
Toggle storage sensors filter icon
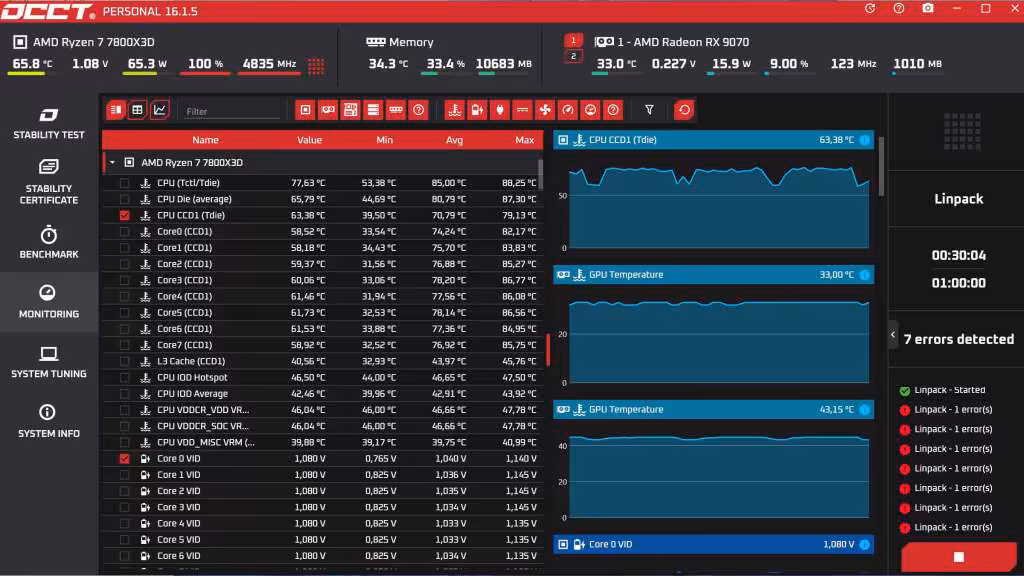coord(373,110)
